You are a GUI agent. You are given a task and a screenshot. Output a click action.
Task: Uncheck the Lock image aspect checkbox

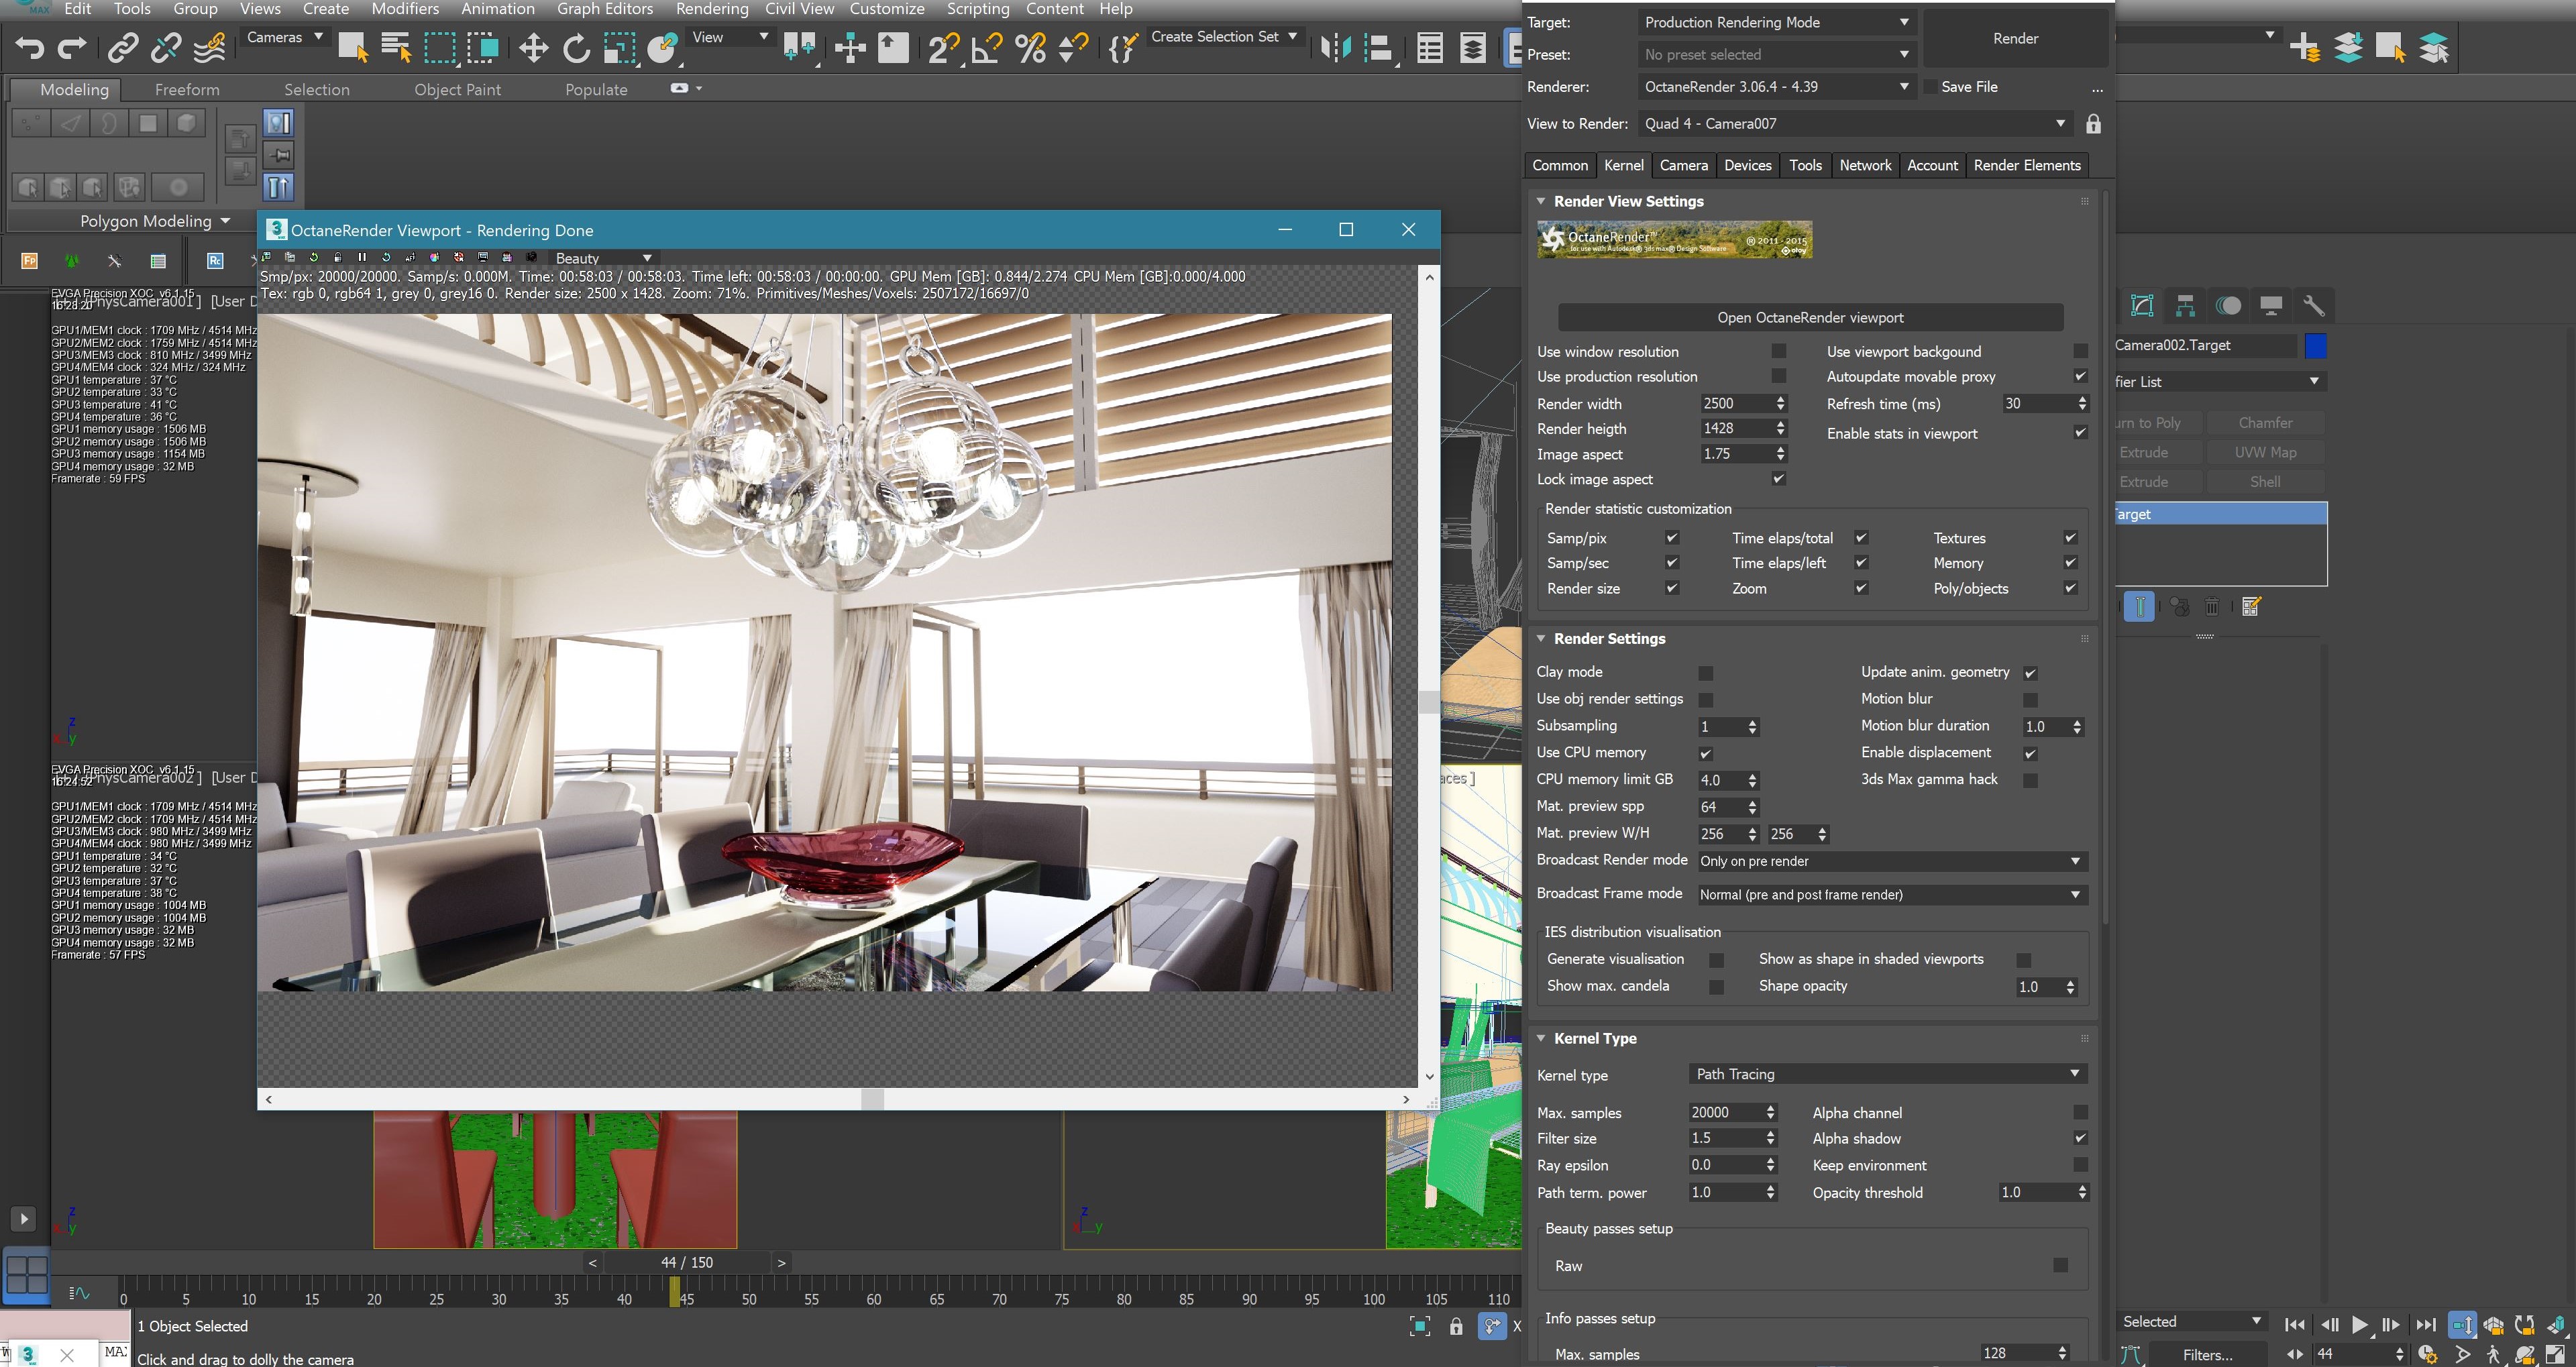1778,479
